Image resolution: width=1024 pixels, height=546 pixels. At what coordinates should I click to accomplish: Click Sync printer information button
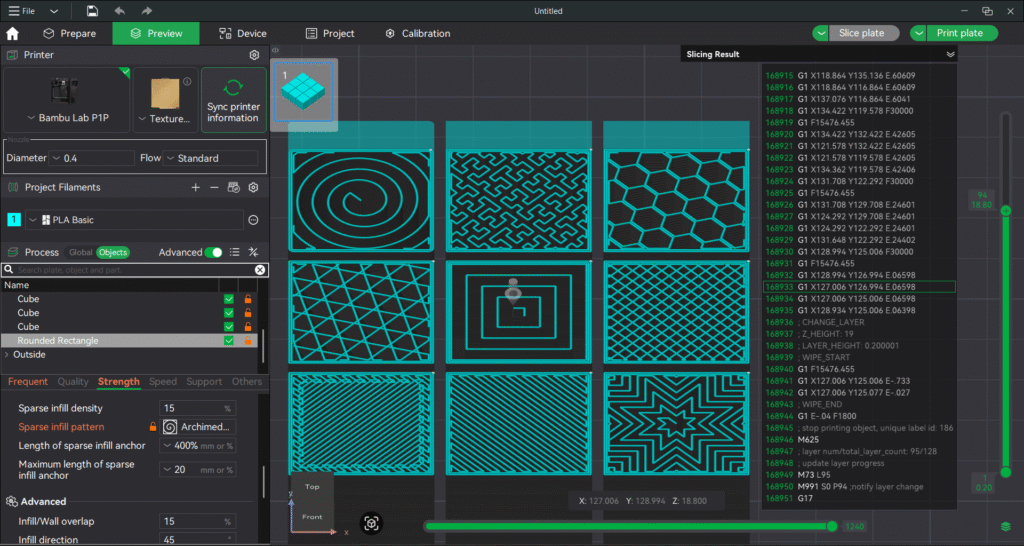tap(234, 100)
